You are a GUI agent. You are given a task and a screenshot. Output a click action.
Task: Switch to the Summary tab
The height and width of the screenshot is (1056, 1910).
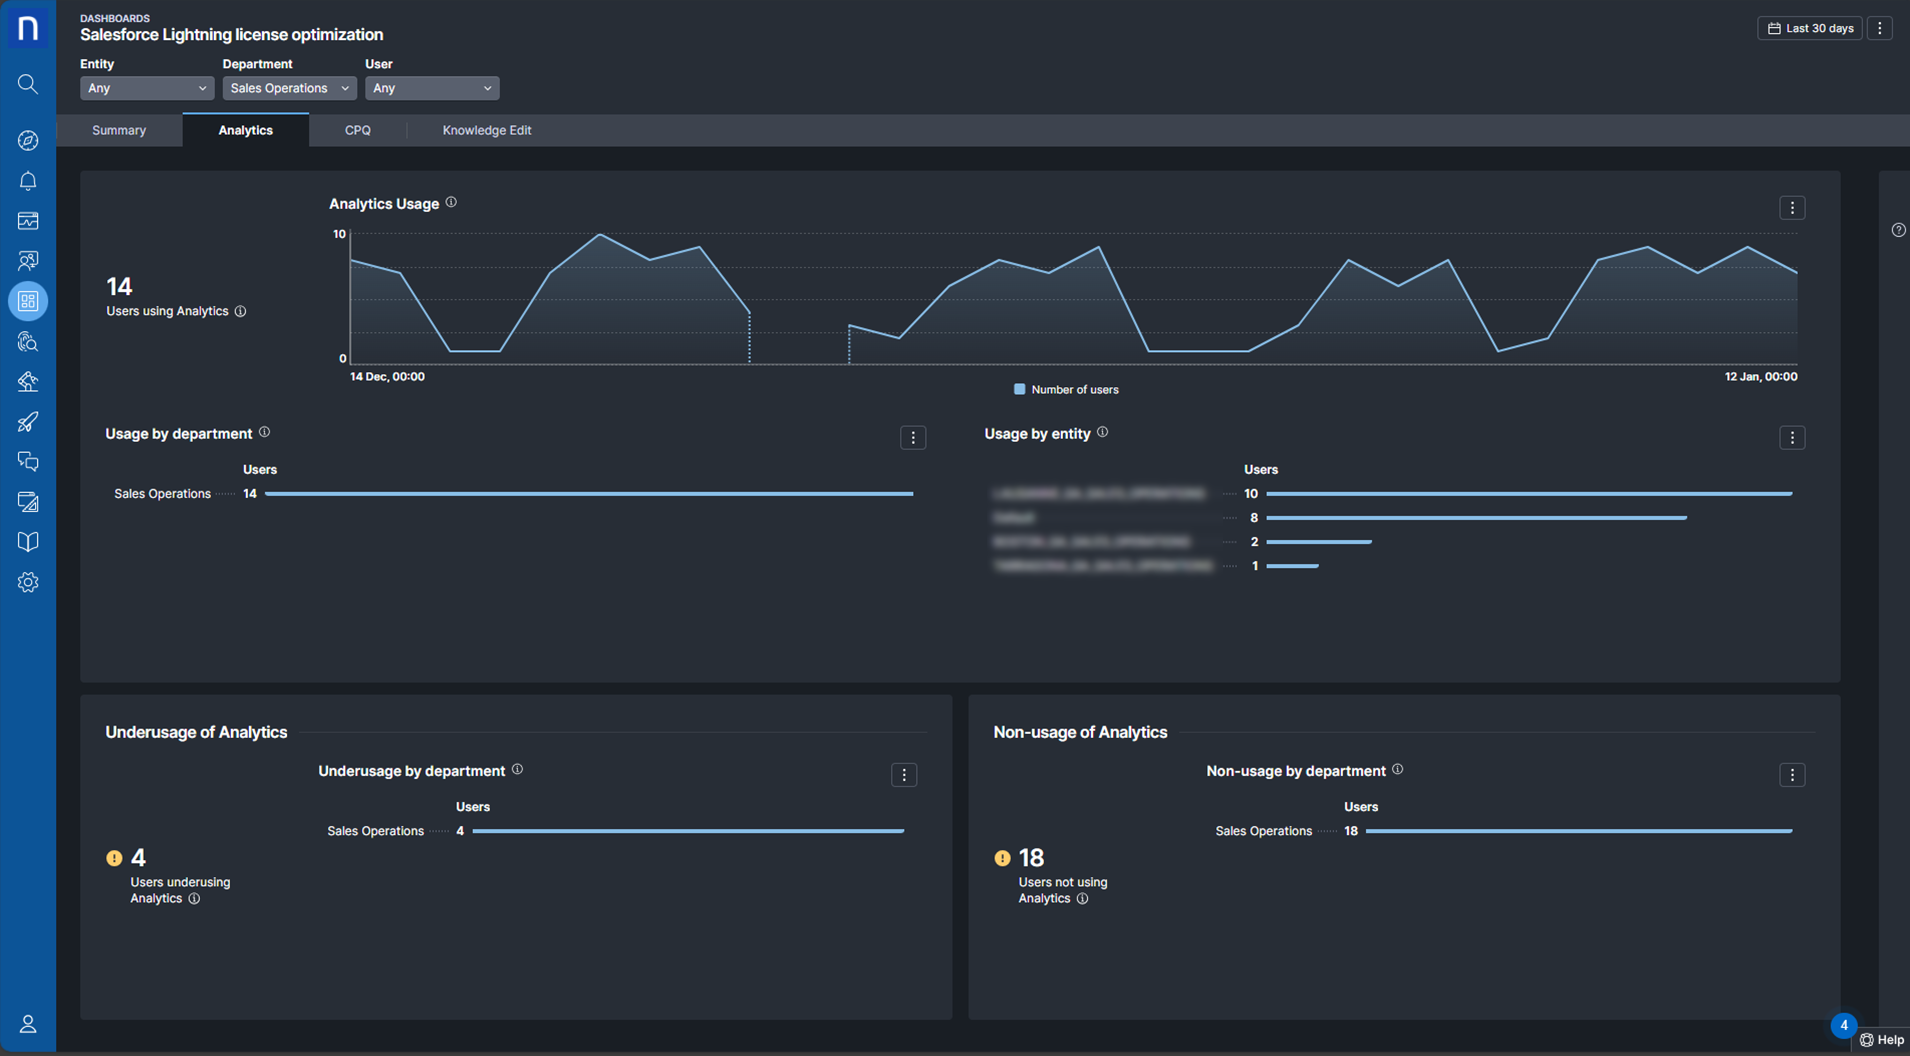coord(119,130)
